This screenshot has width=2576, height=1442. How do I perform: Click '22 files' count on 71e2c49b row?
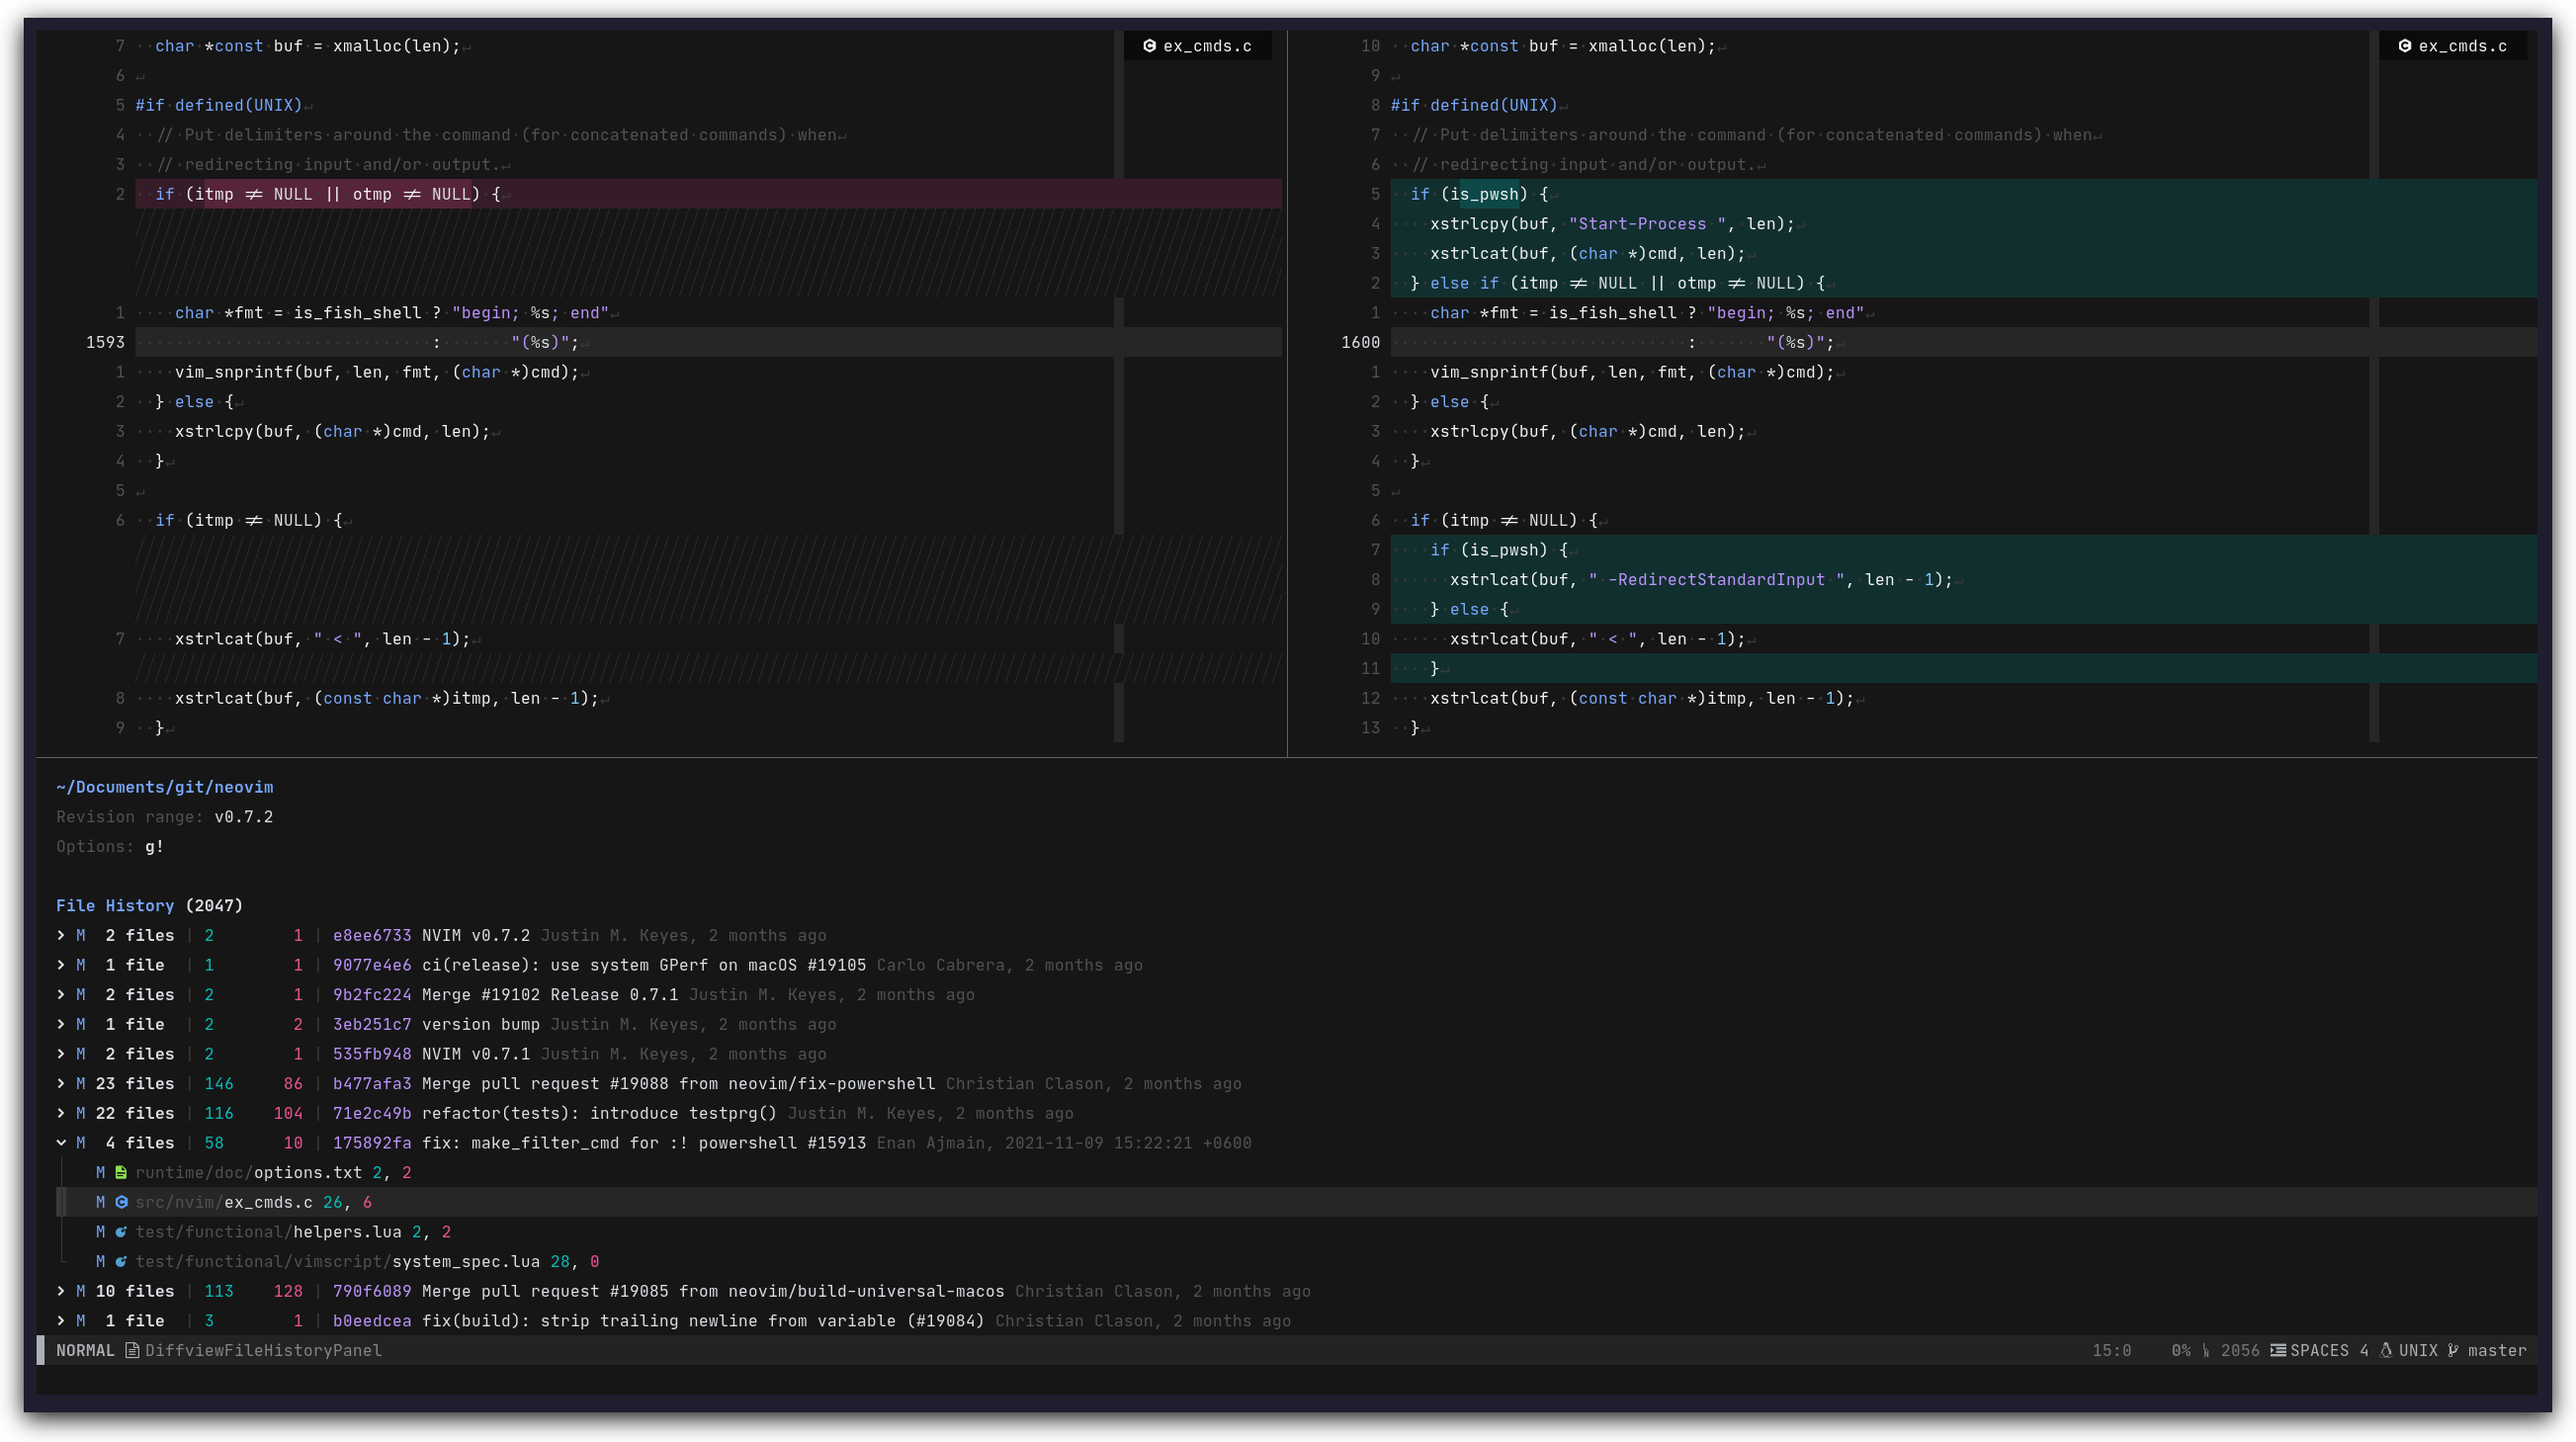point(134,1113)
